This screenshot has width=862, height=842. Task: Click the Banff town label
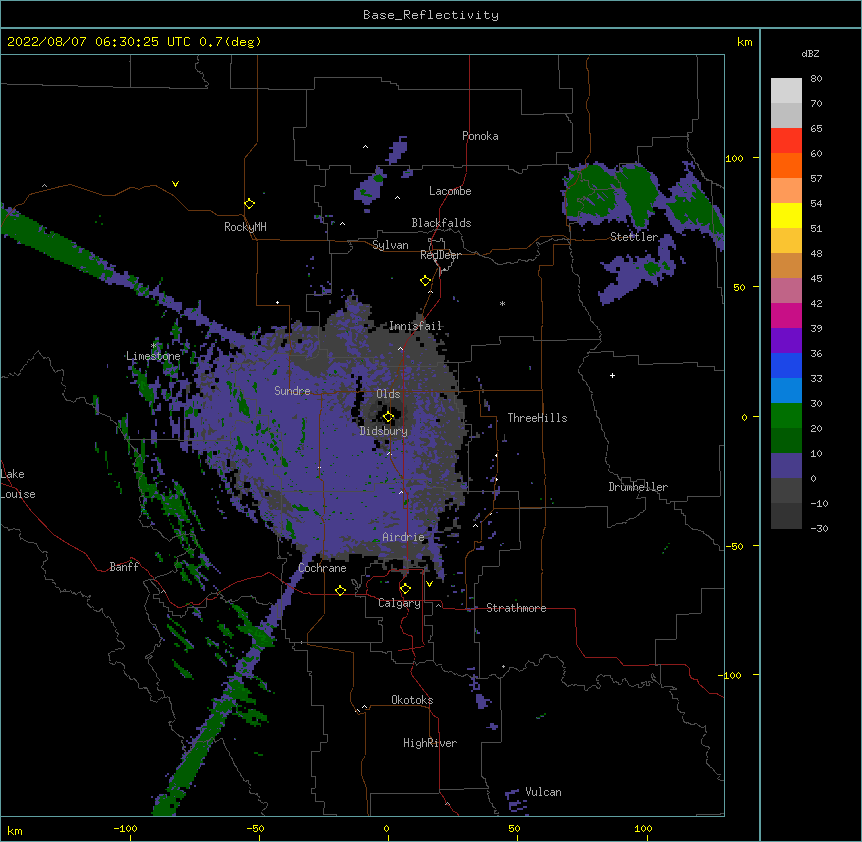(124, 567)
